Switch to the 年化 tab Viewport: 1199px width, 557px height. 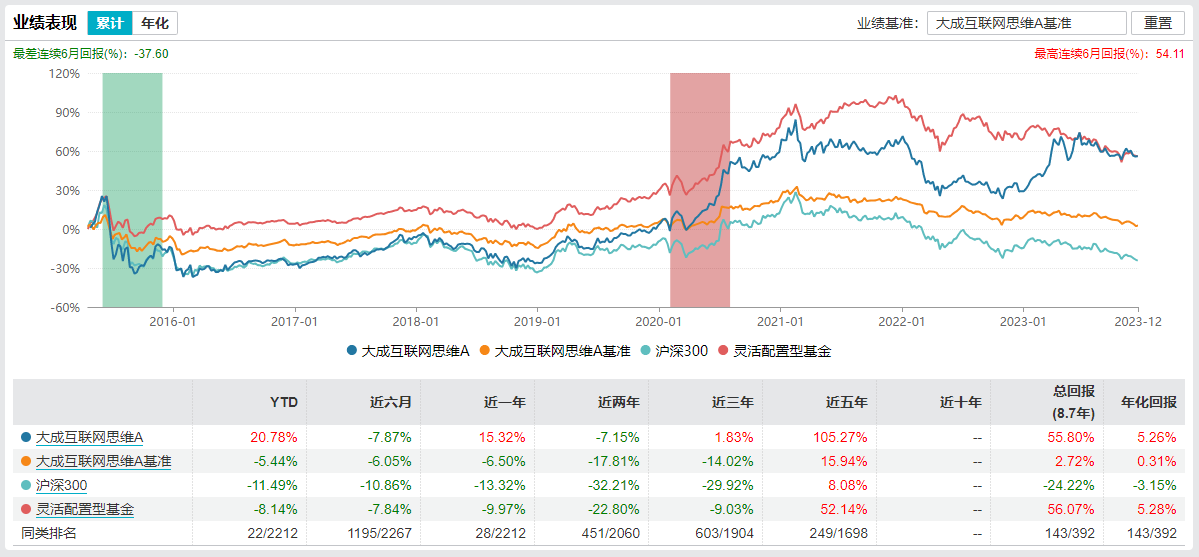click(x=155, y=23)
